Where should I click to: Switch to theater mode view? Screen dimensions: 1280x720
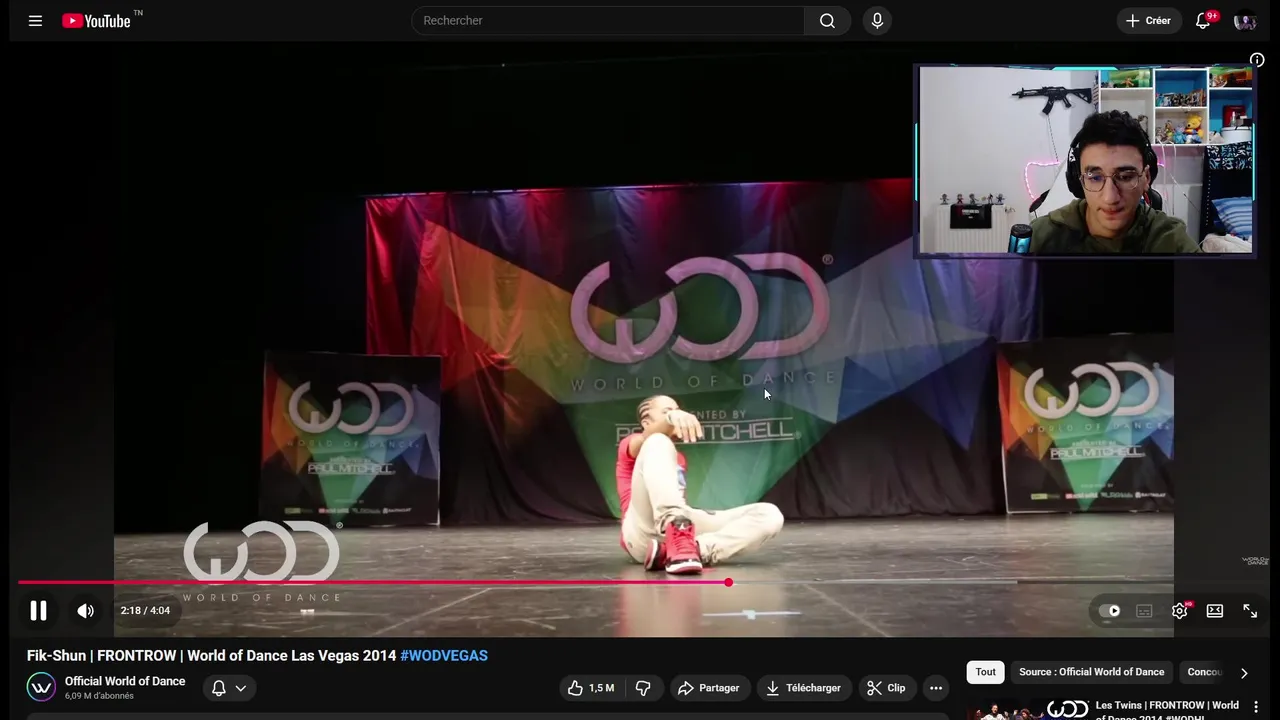[1215, 610]
